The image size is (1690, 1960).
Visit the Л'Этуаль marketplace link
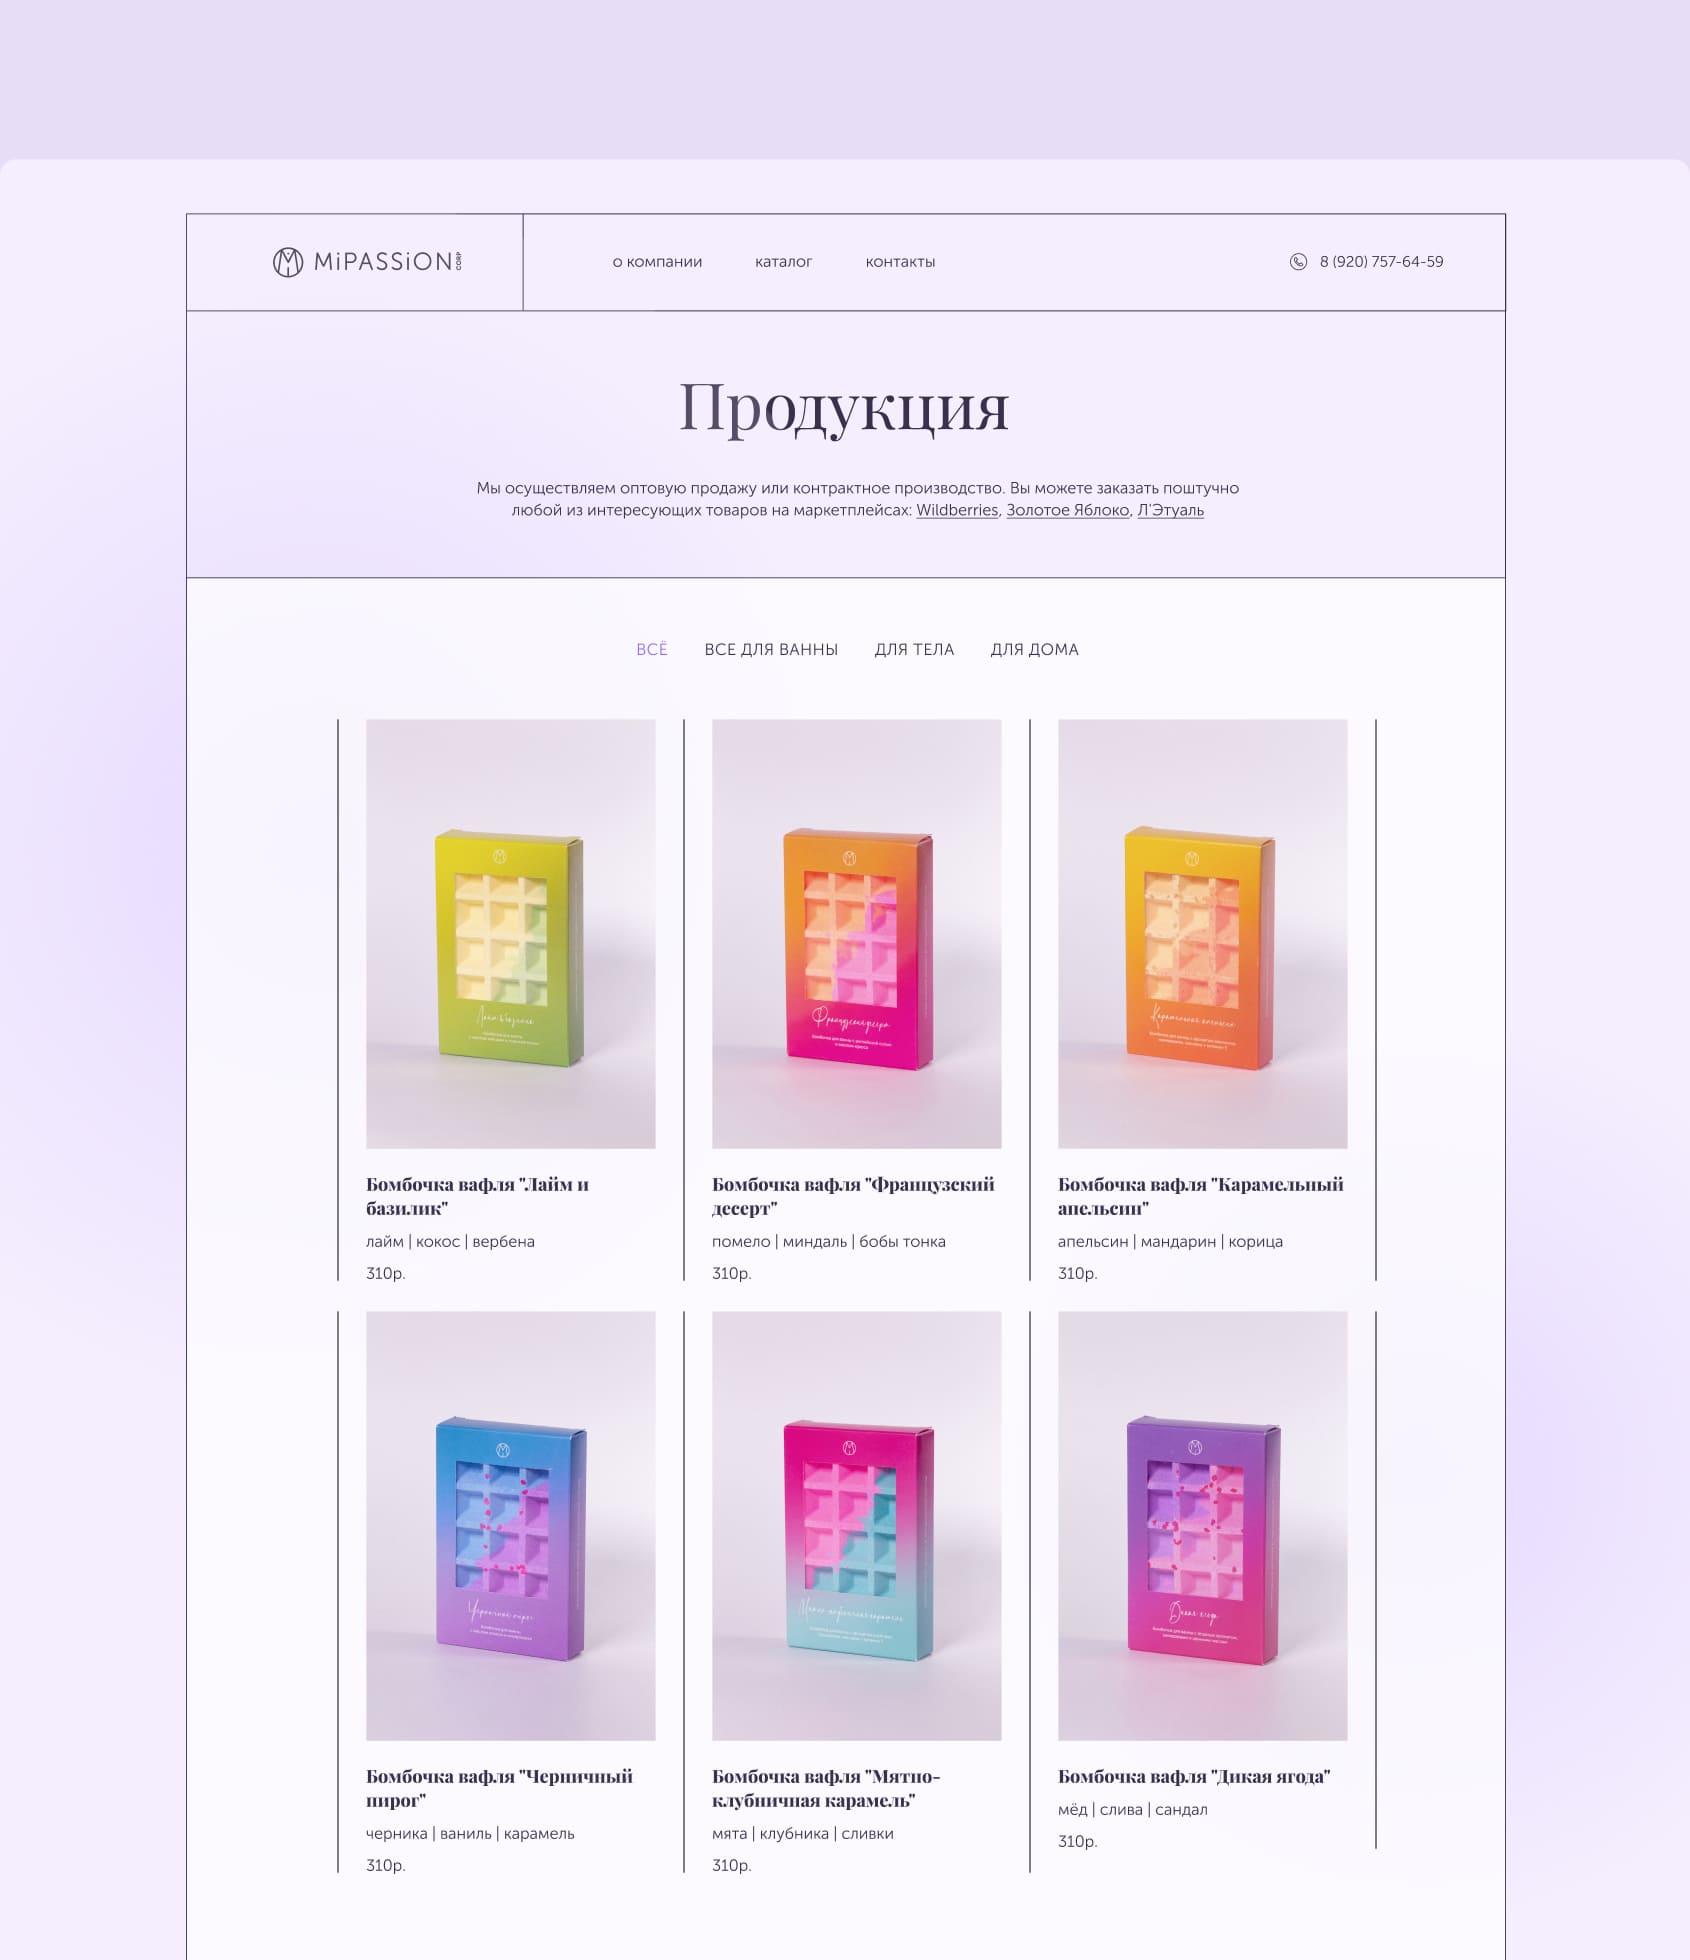click(x=1170, y=510)
